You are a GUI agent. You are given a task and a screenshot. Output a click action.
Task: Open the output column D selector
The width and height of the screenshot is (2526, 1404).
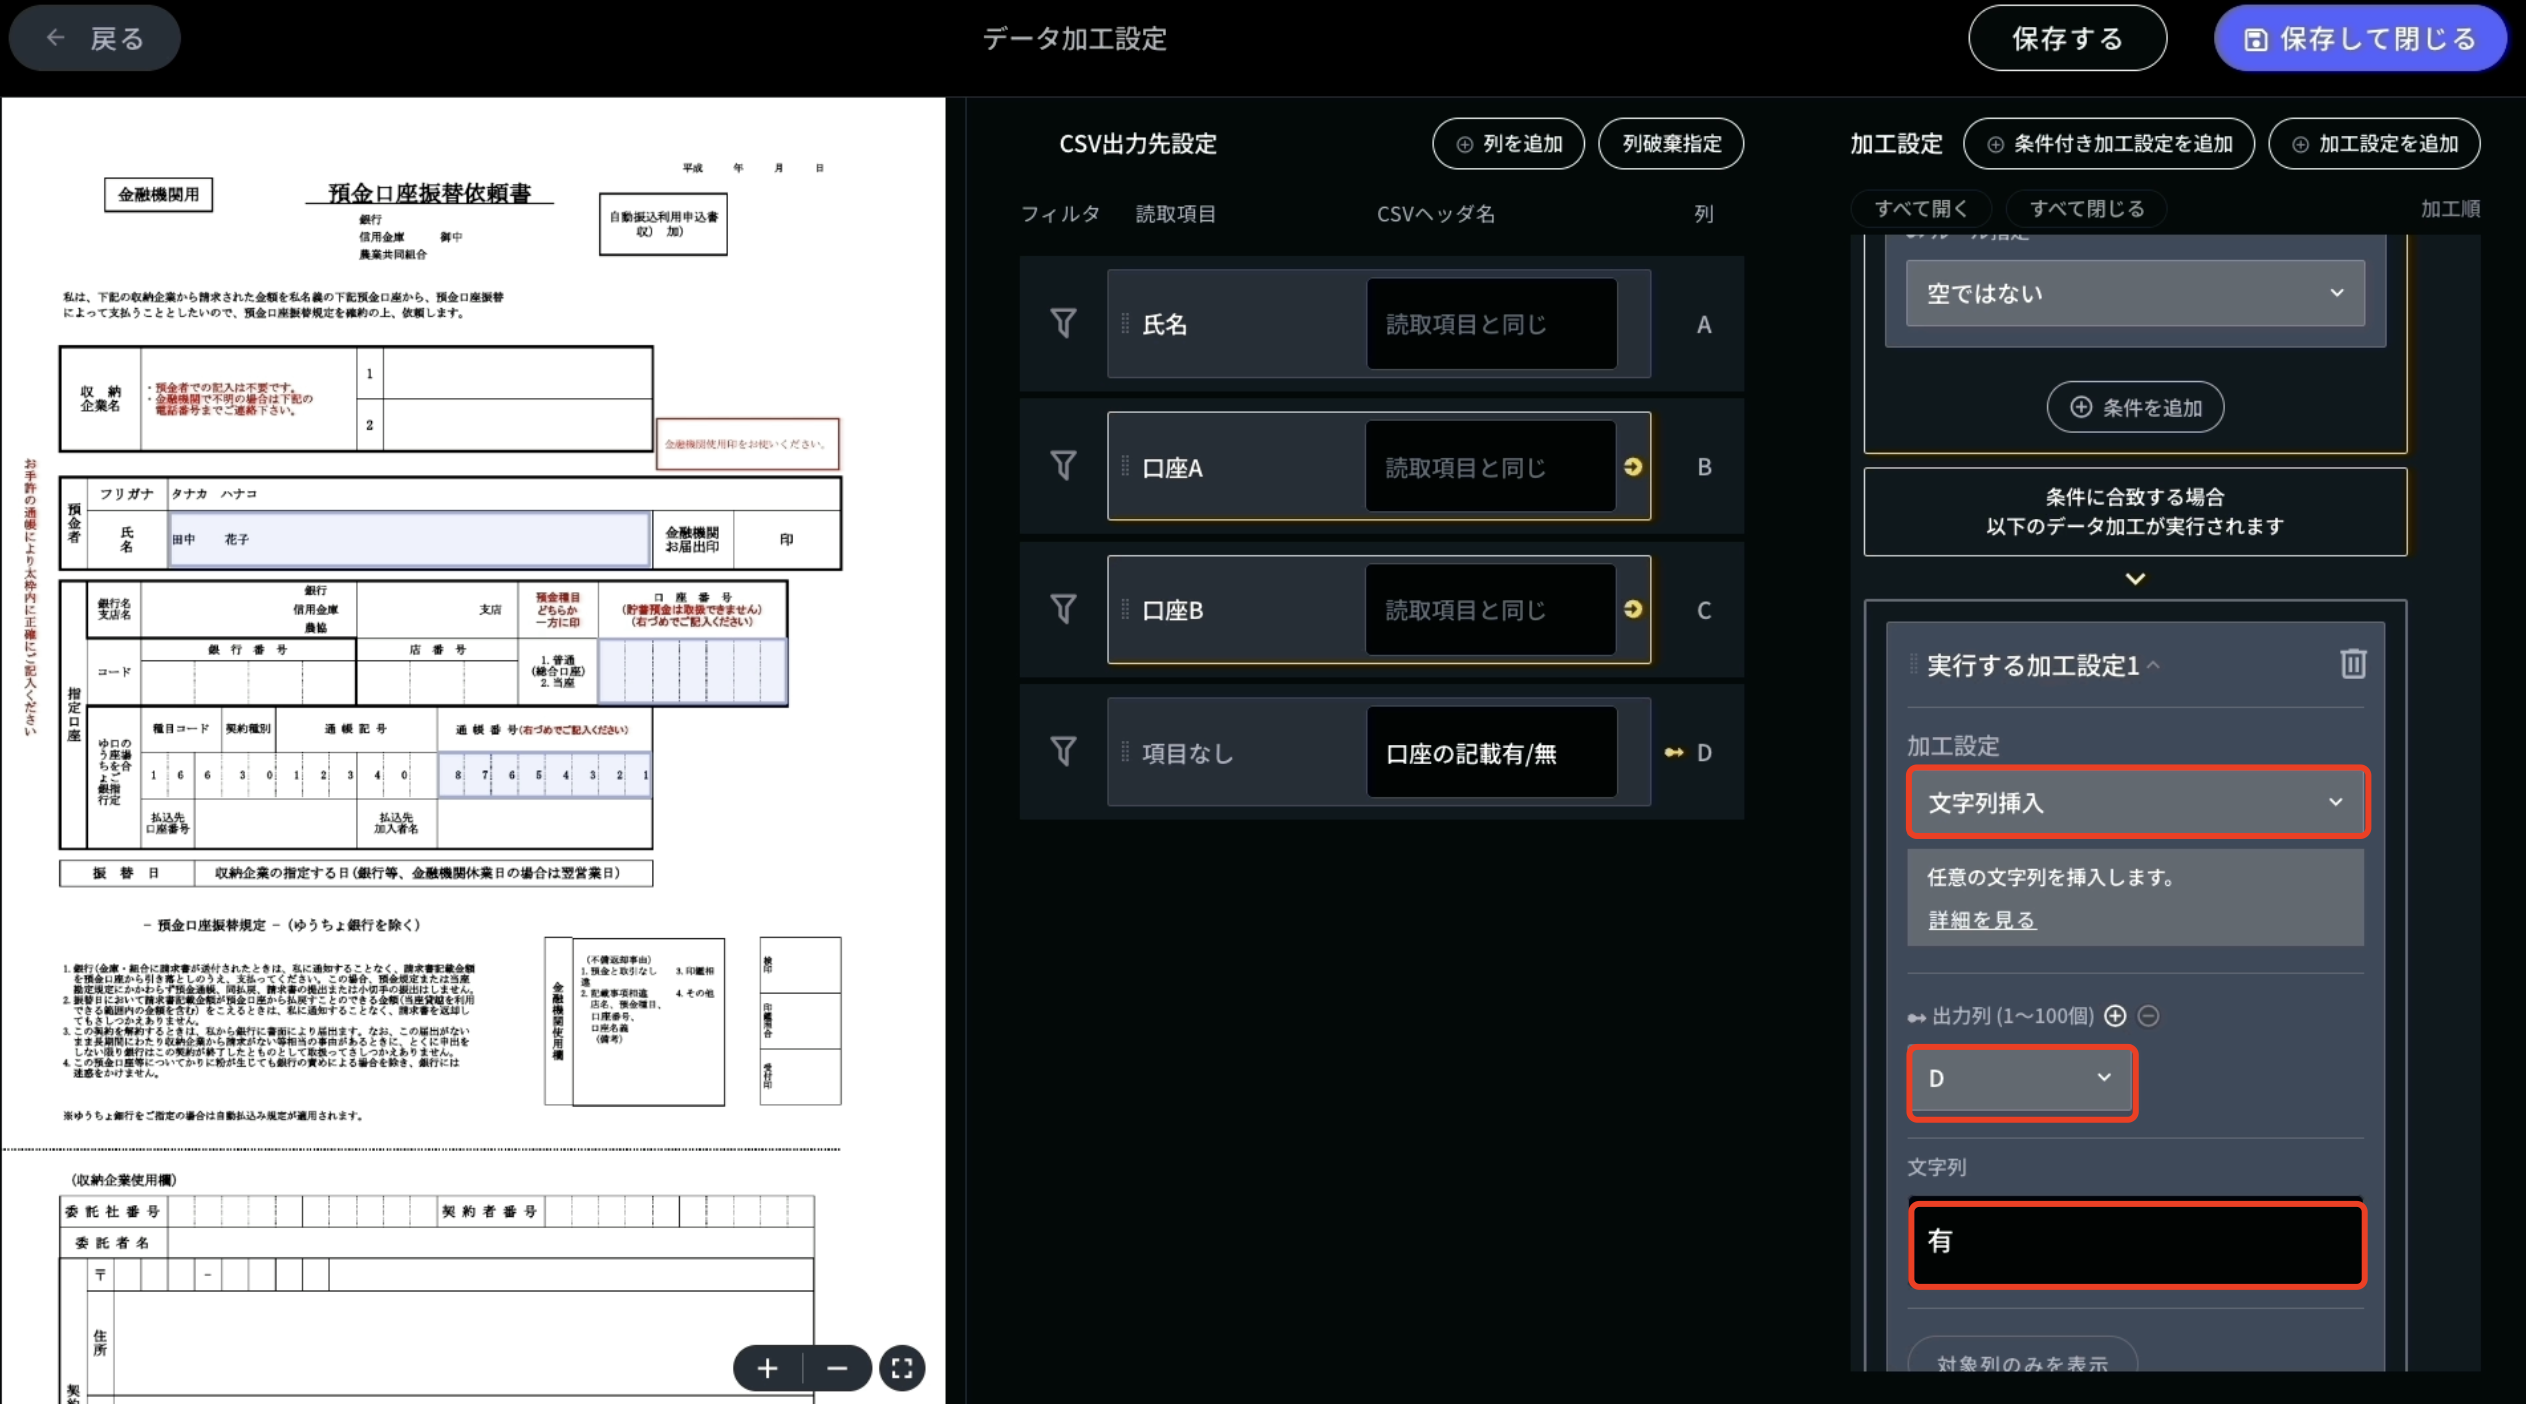point(2020,1080)
